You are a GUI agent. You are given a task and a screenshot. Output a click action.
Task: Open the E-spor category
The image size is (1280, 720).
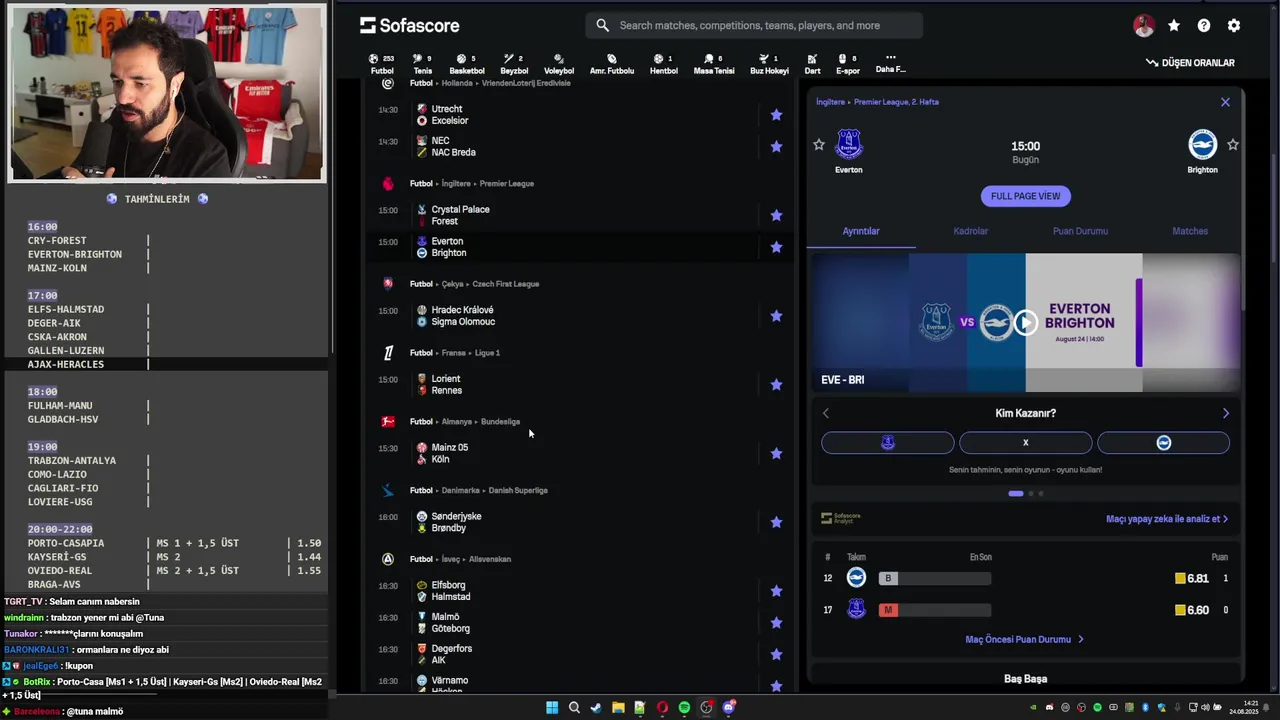coord(848,64)
